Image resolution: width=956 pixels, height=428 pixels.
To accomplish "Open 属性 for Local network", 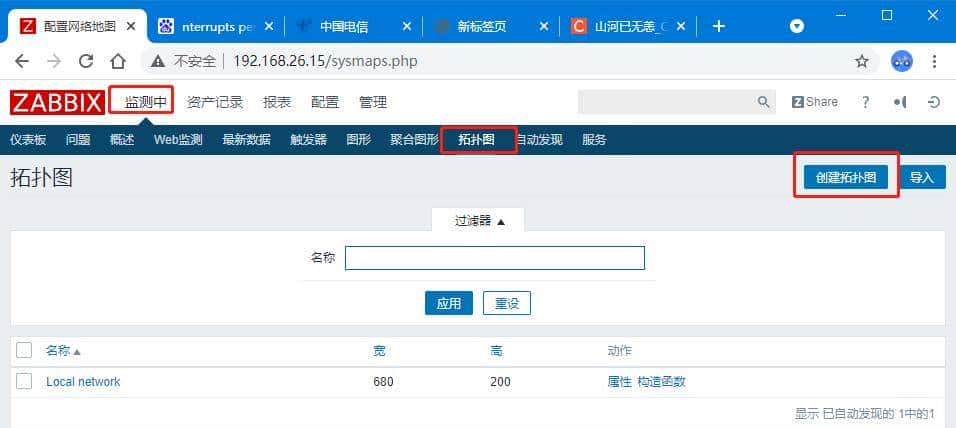I will (619, 382).
